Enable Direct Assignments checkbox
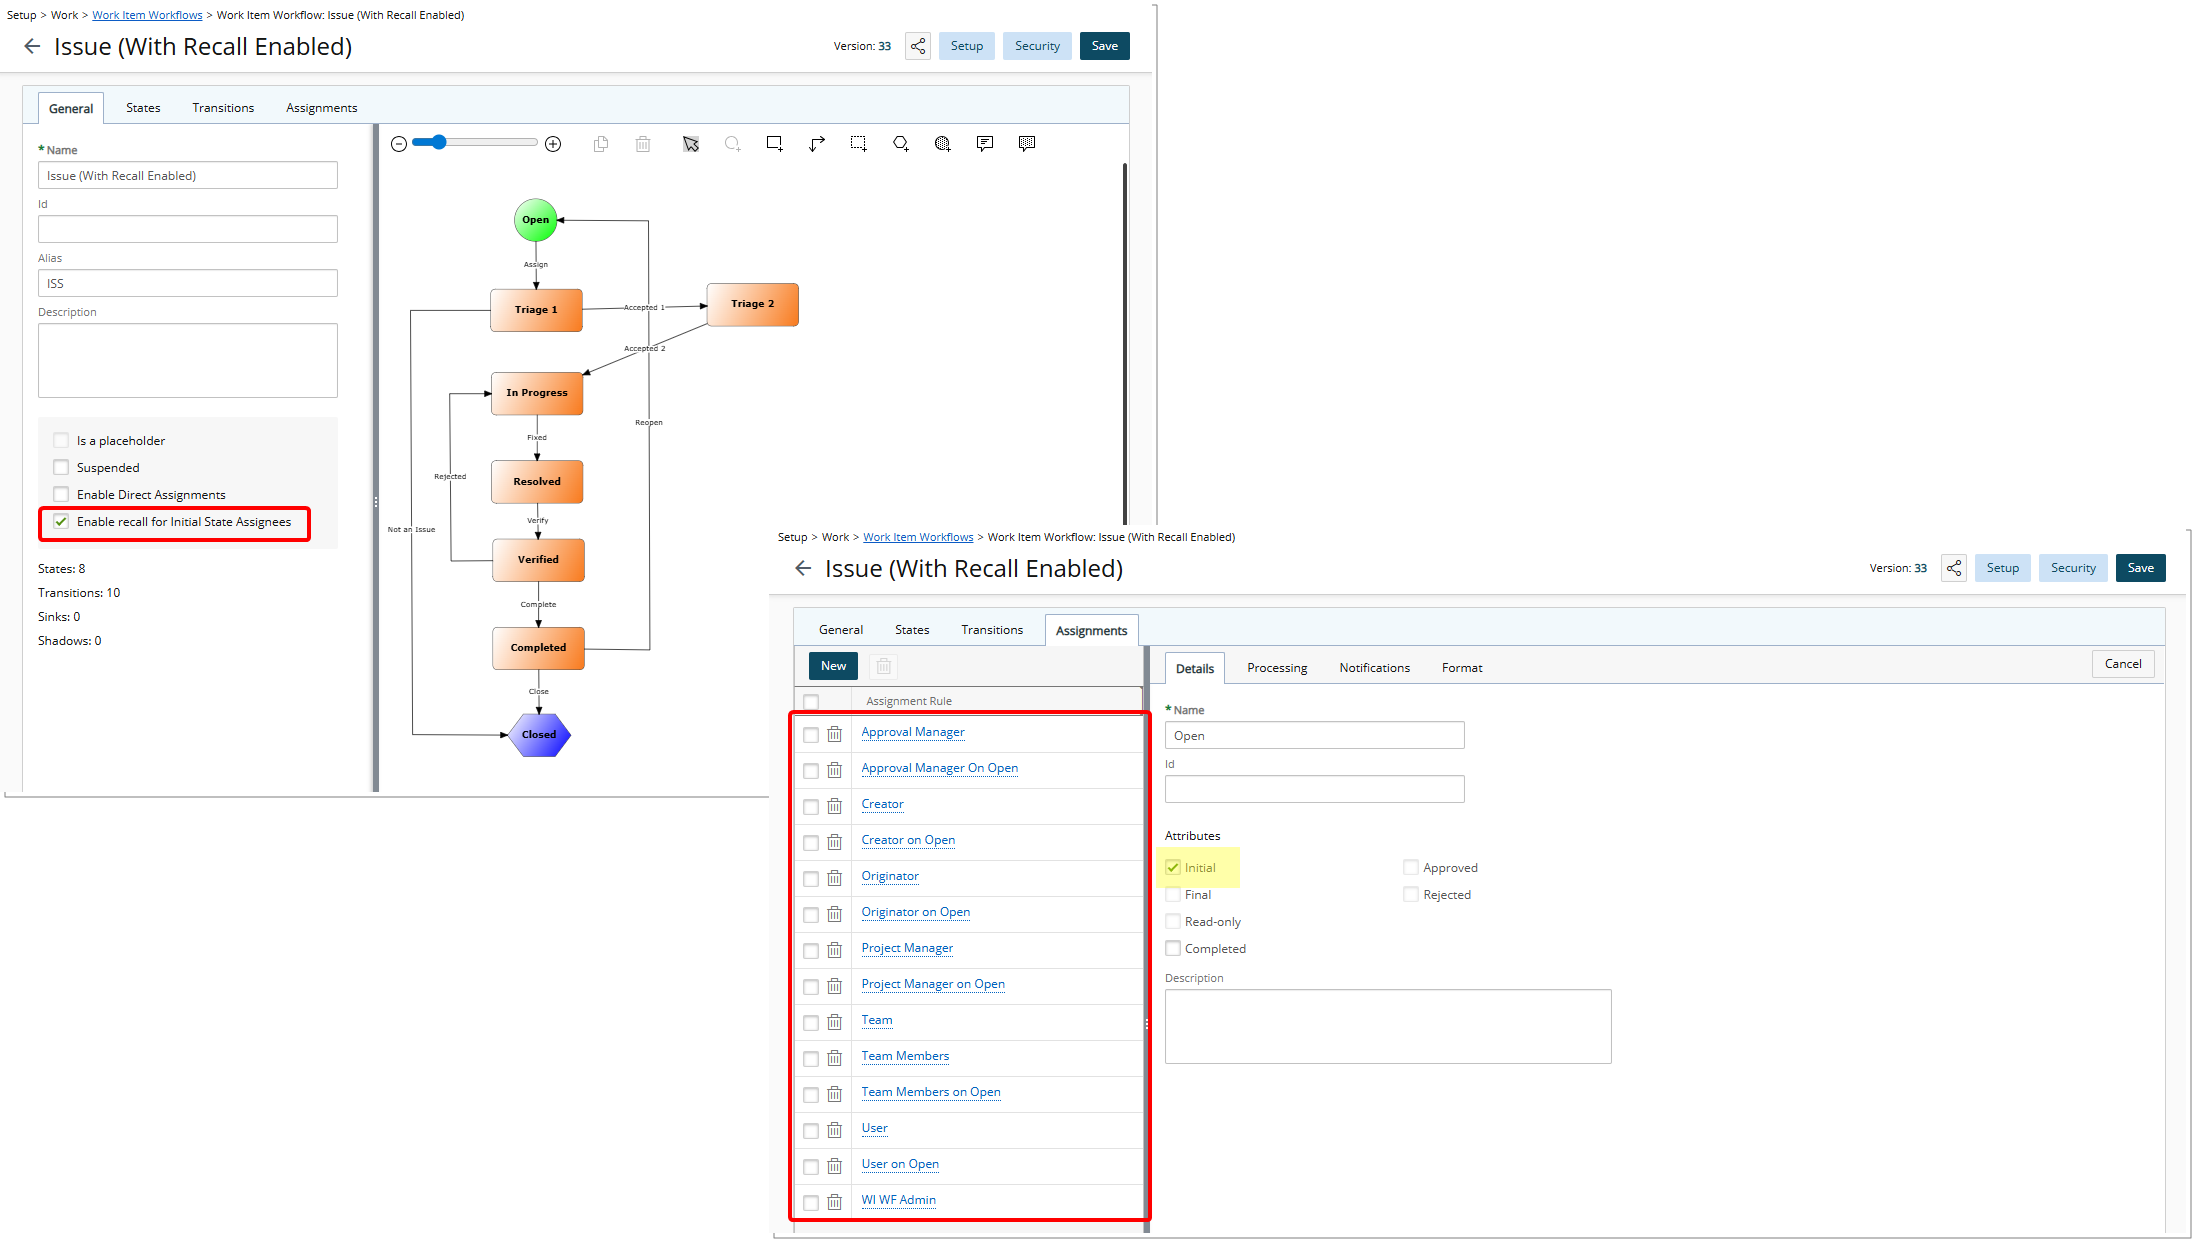2203x1250 pixels. [x=61, y=494]
